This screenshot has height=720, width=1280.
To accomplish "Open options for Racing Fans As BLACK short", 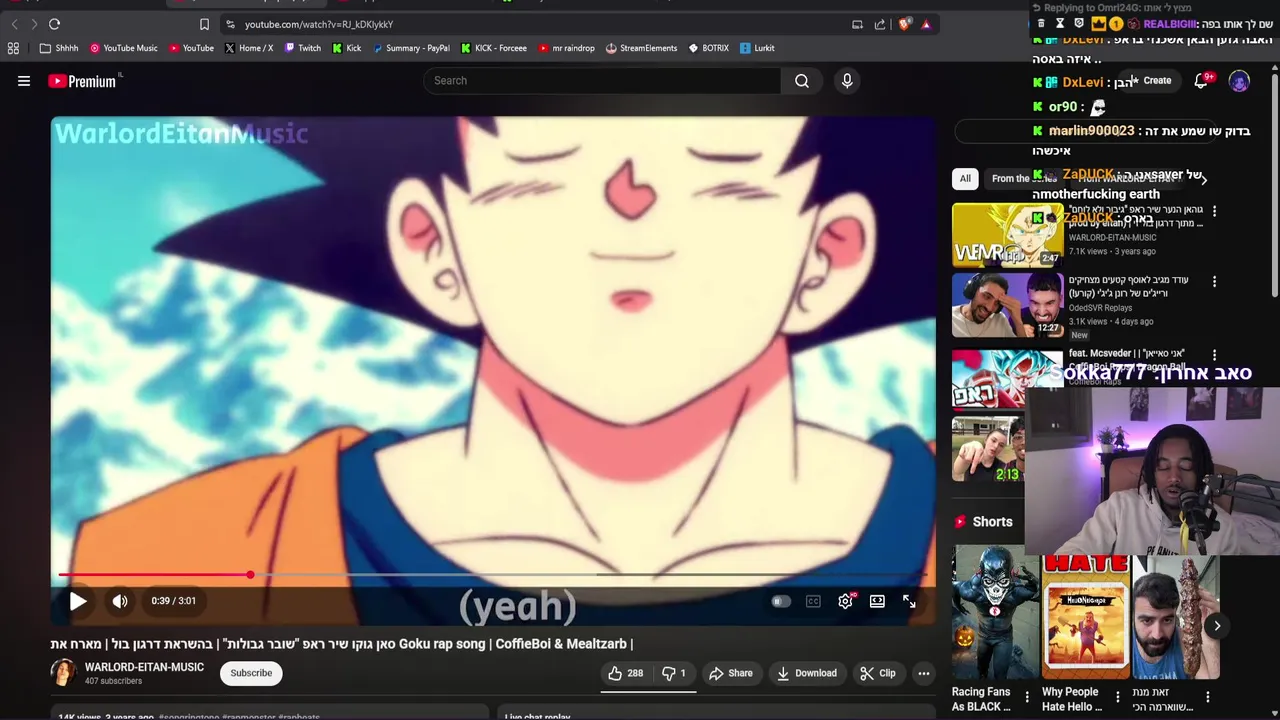I will tap(1027, 697).
